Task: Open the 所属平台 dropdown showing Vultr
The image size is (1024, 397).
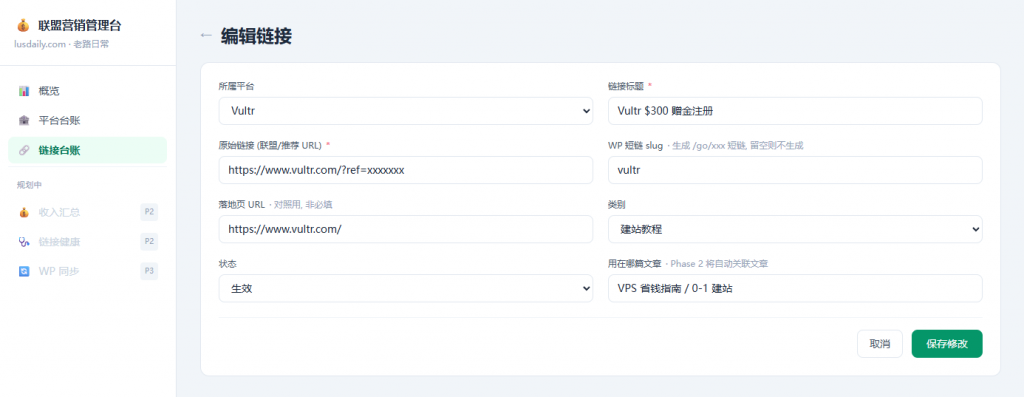Action: tap(406, 111)
